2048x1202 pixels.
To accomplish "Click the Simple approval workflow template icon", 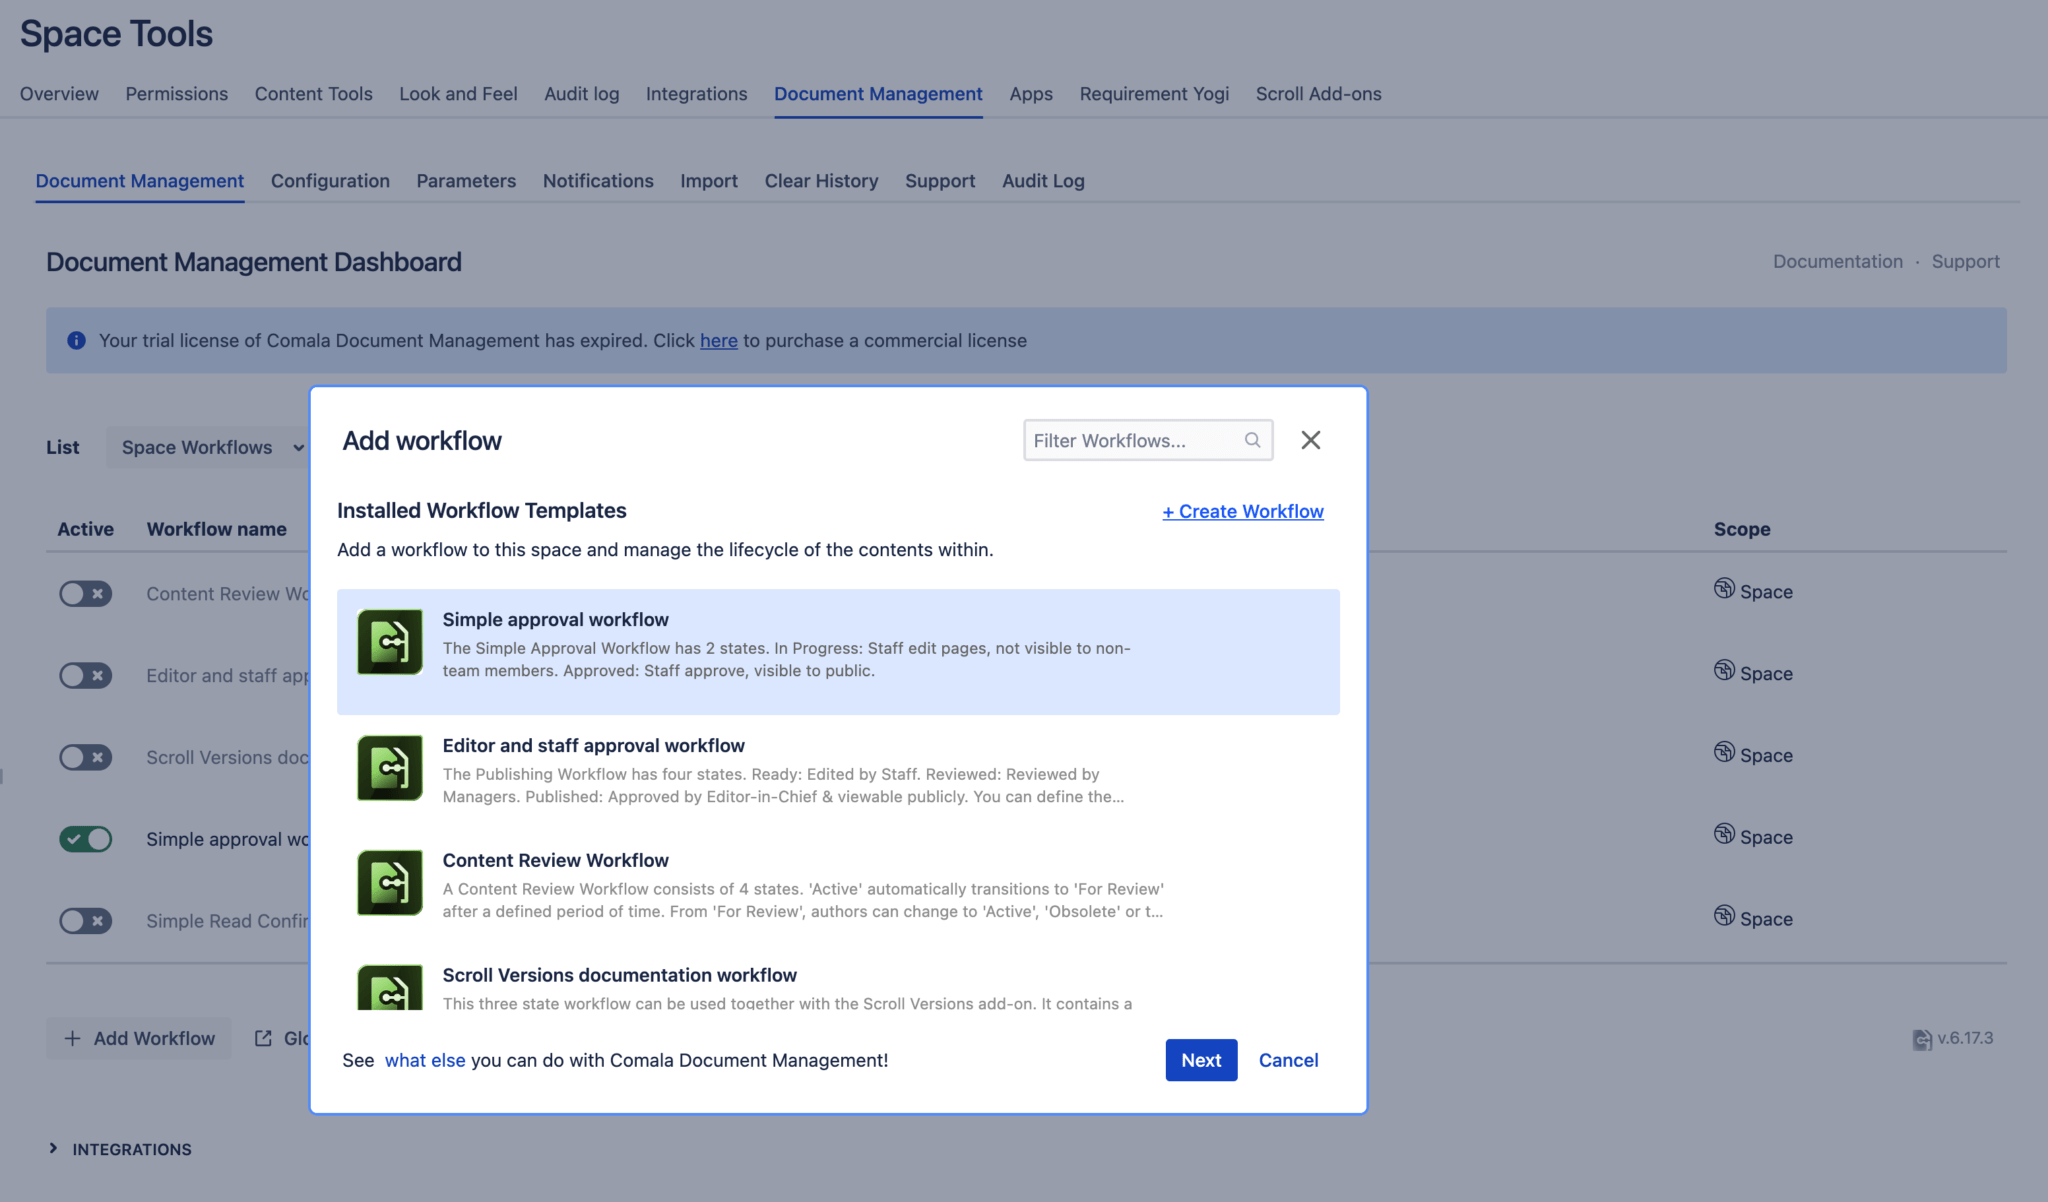I will tap(389, 643).
